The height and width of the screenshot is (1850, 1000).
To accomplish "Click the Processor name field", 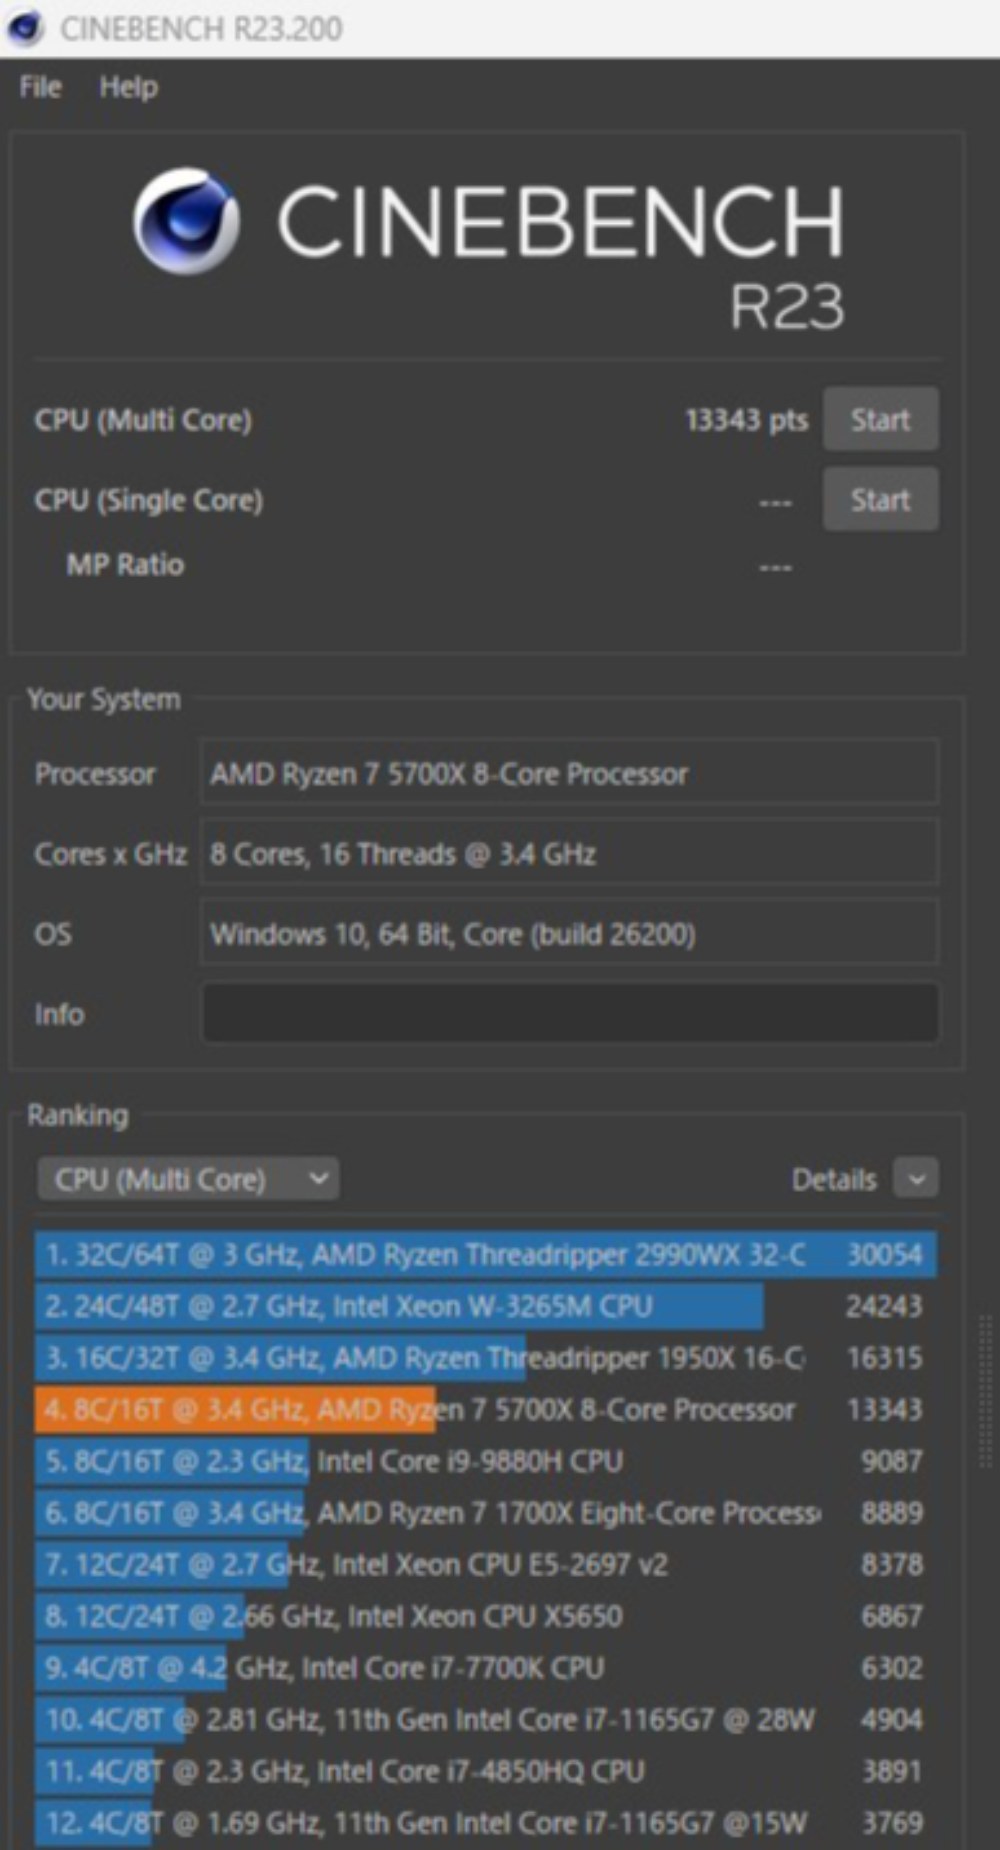I will pos(570,773).
